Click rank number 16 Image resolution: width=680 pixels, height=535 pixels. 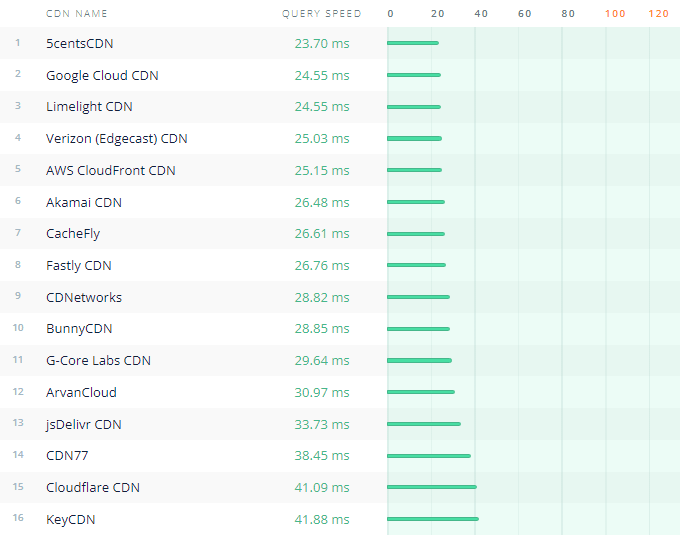18,518
